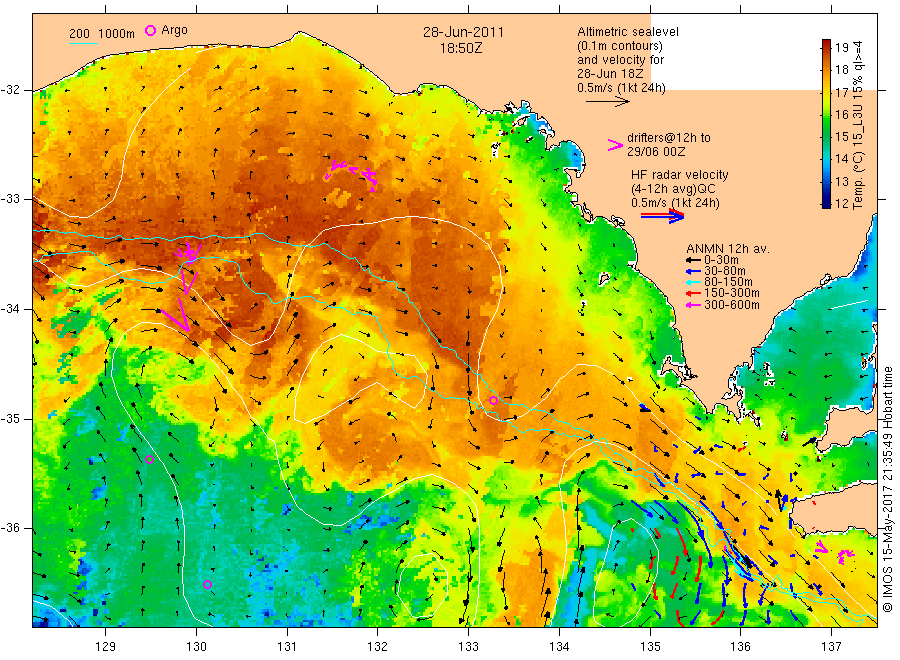
Task: Click the magenta drifter track near 131.7E, 32.7S
Action: tap(351, 174)
